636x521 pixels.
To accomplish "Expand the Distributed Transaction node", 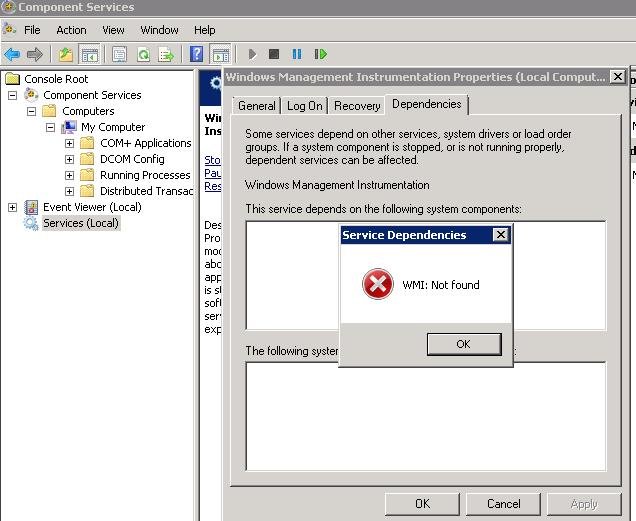I will pos(69,191).
